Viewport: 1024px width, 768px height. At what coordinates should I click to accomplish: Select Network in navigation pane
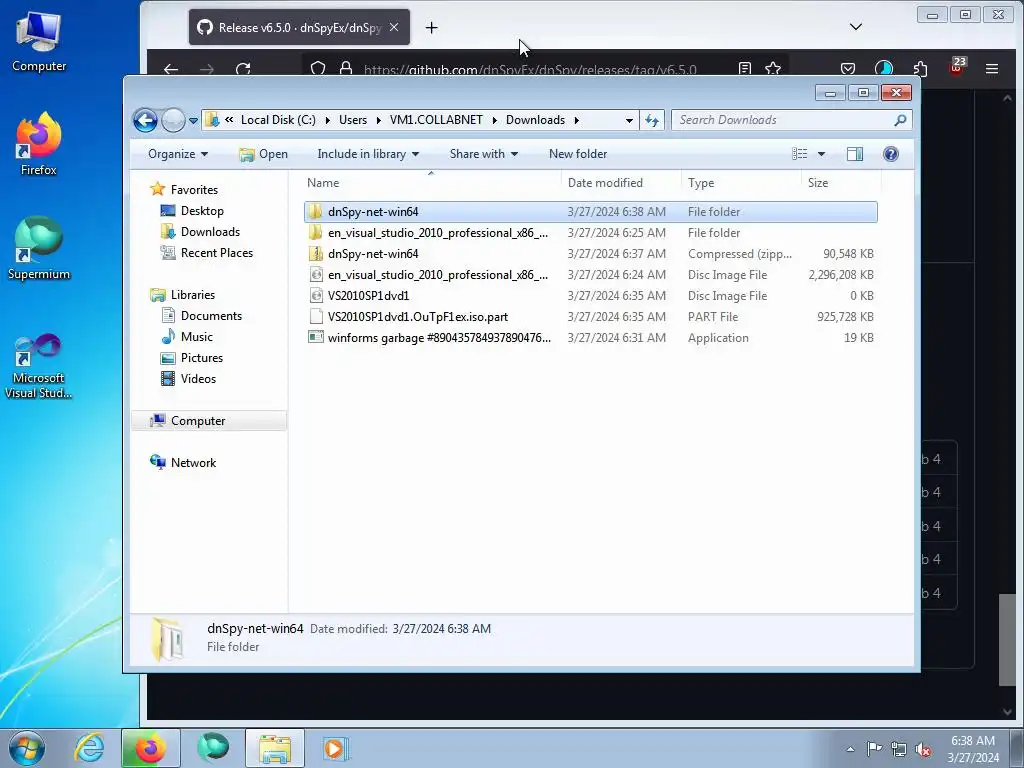[193, 463]
